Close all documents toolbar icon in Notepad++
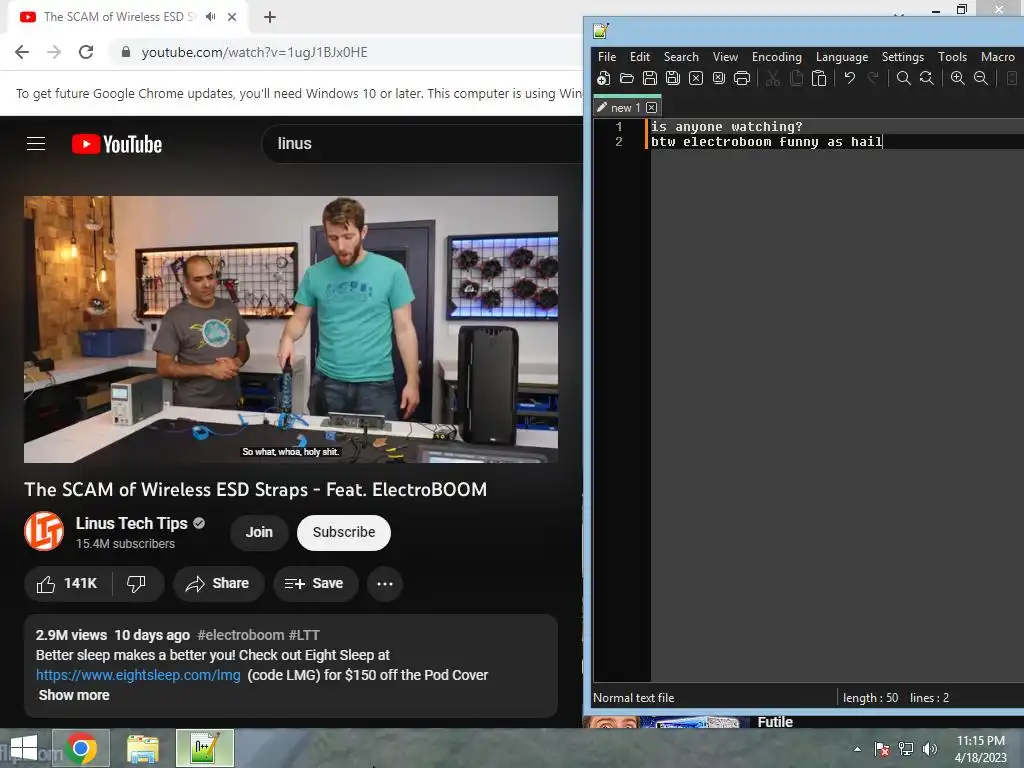1024x768 pixels. click(x=718, y=78)
